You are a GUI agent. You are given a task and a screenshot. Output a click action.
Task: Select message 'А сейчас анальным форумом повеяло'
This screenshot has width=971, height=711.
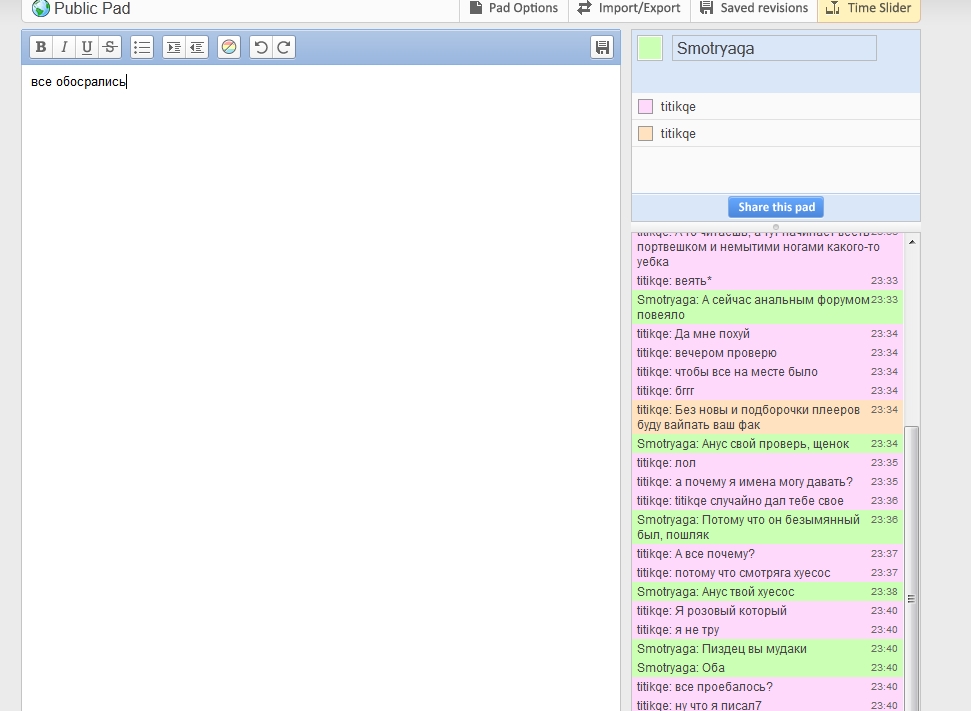767,307
